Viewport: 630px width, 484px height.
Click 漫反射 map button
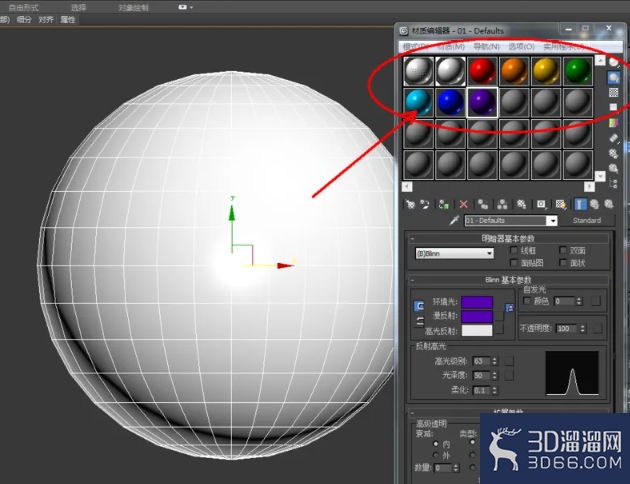tap(499, 316)
